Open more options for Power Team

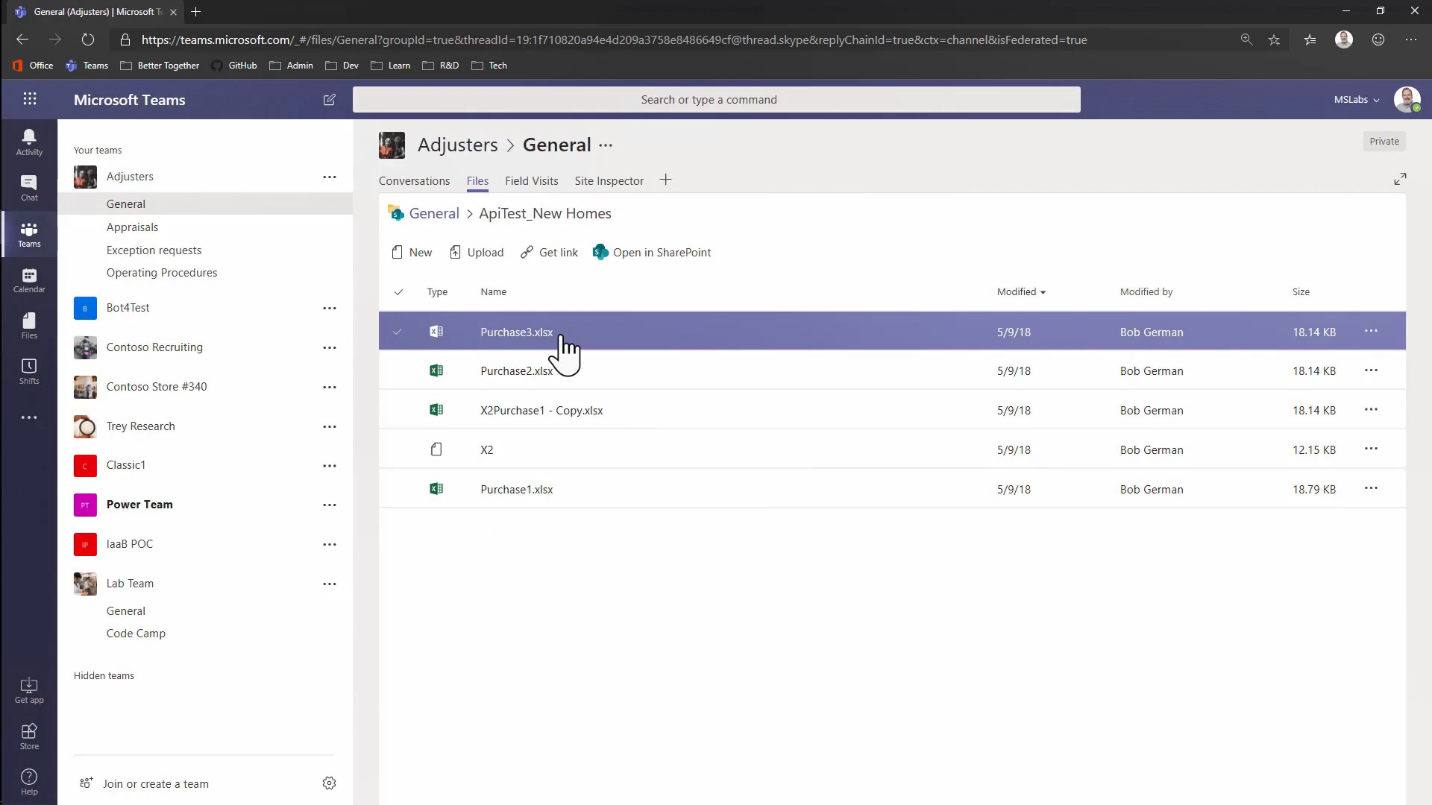click(329, 505)
